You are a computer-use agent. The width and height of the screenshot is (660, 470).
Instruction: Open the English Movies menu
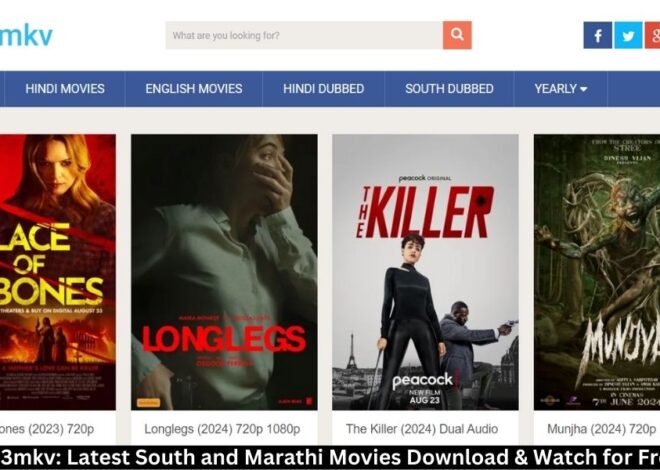194,89
